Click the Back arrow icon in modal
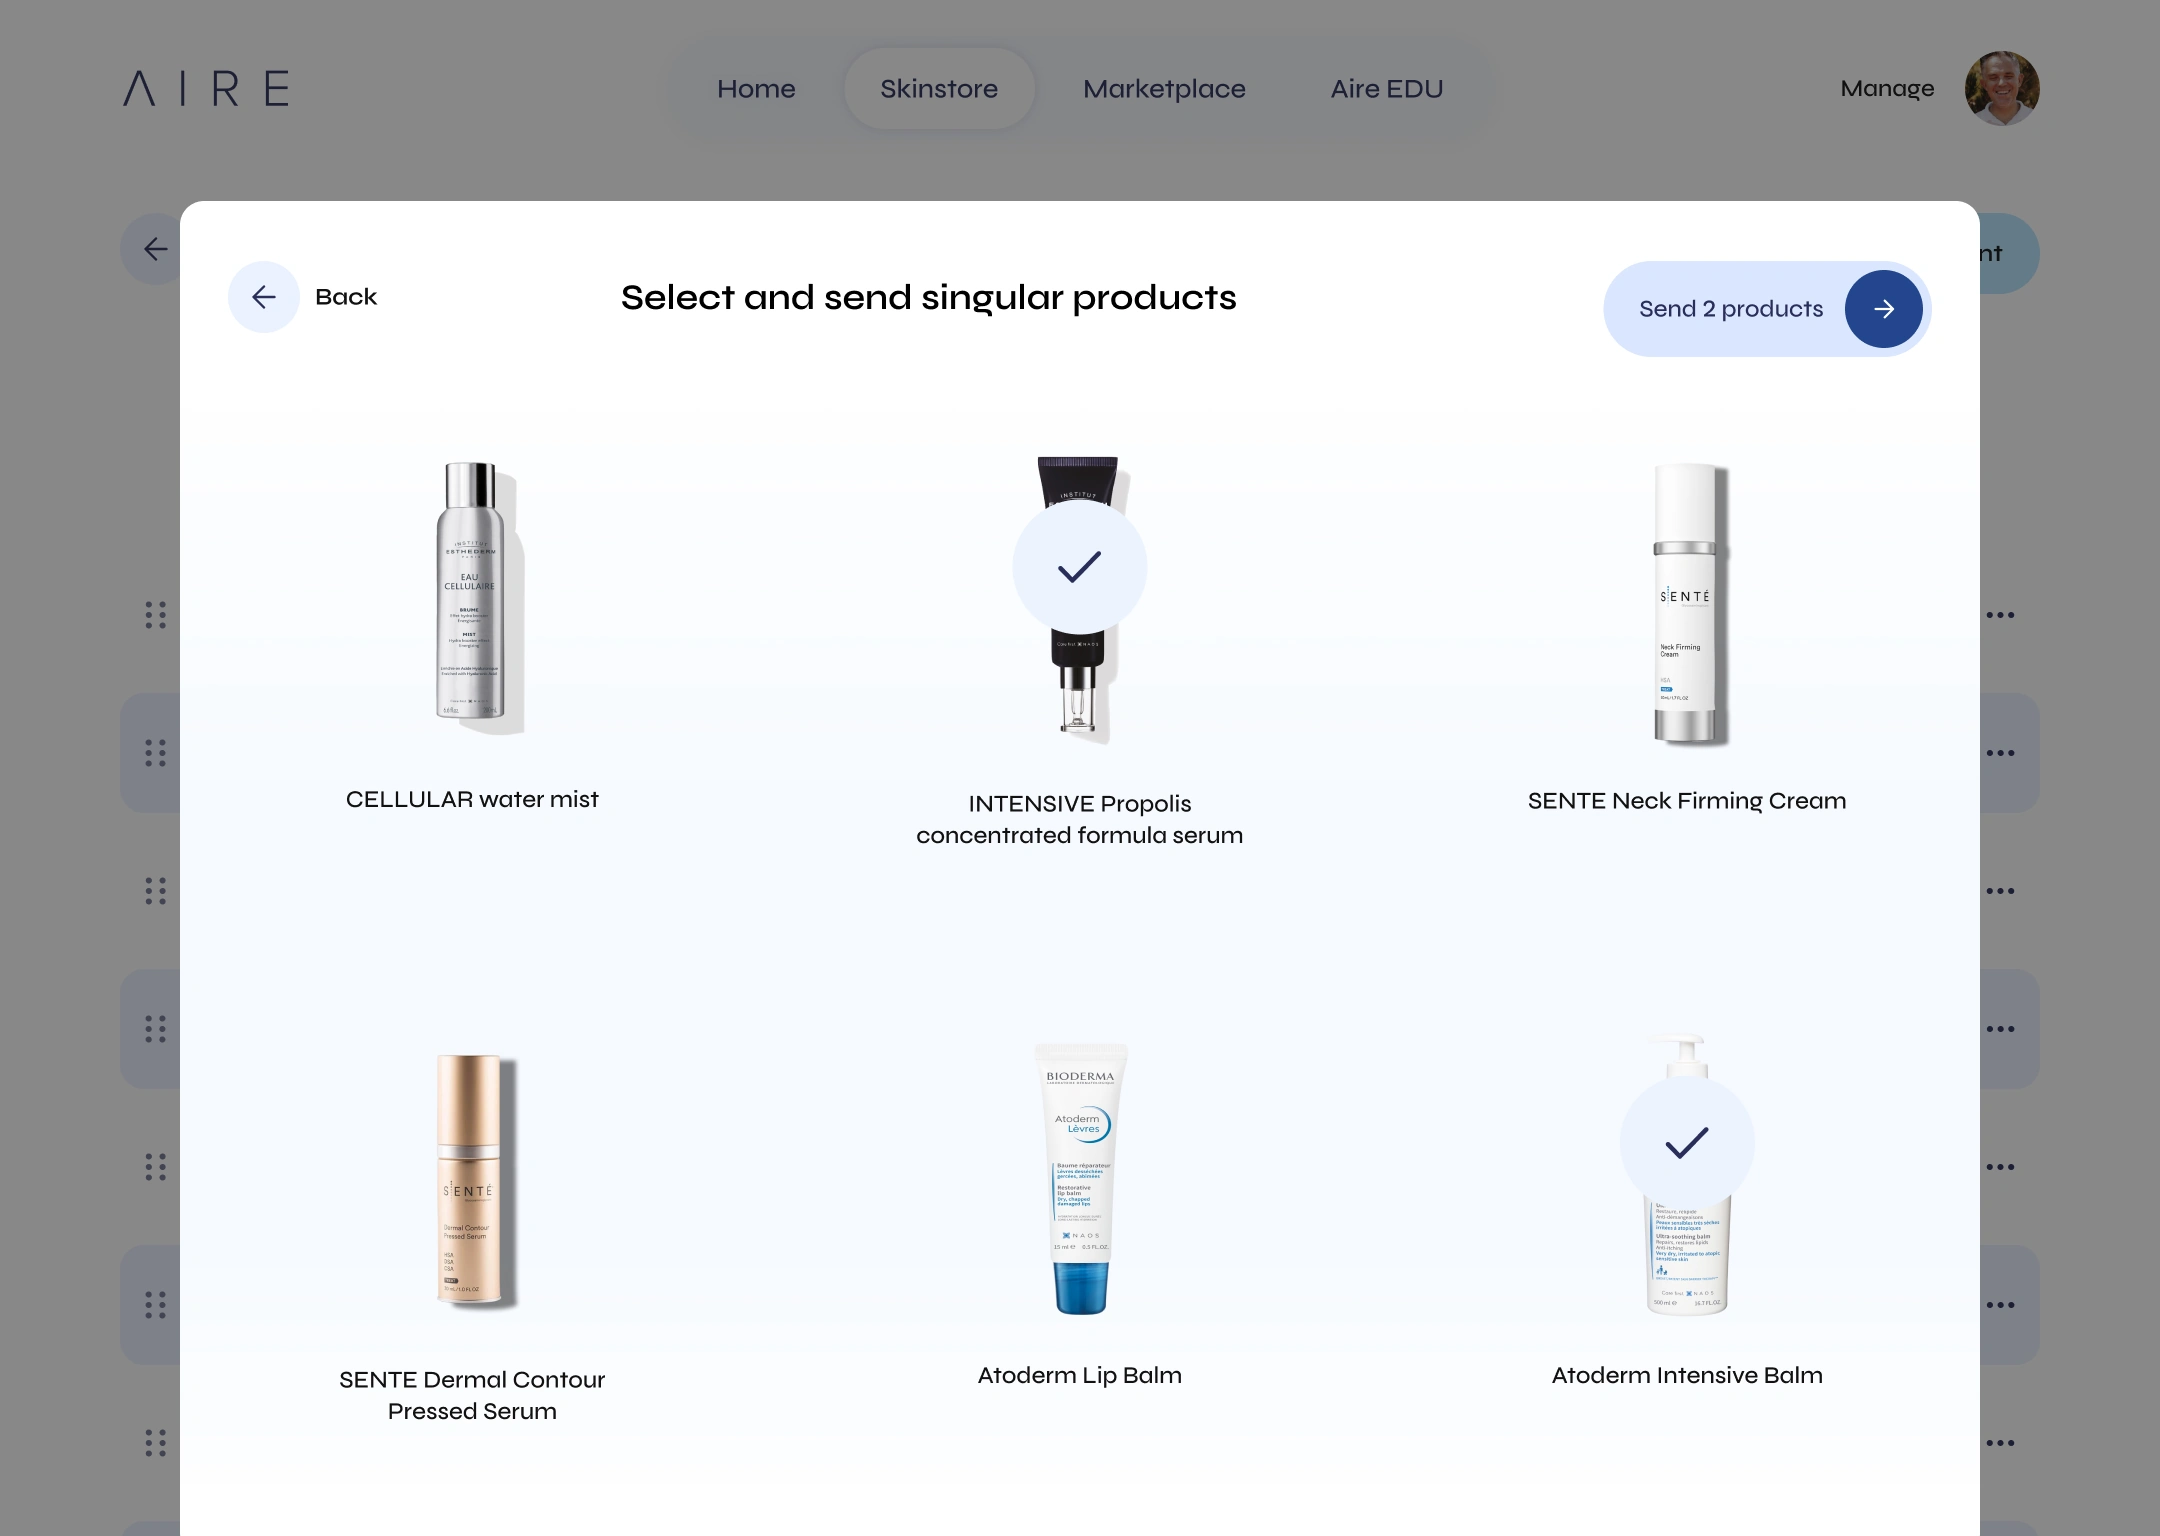Screen dimensions: 2160x1536 (x=264, y=297)
